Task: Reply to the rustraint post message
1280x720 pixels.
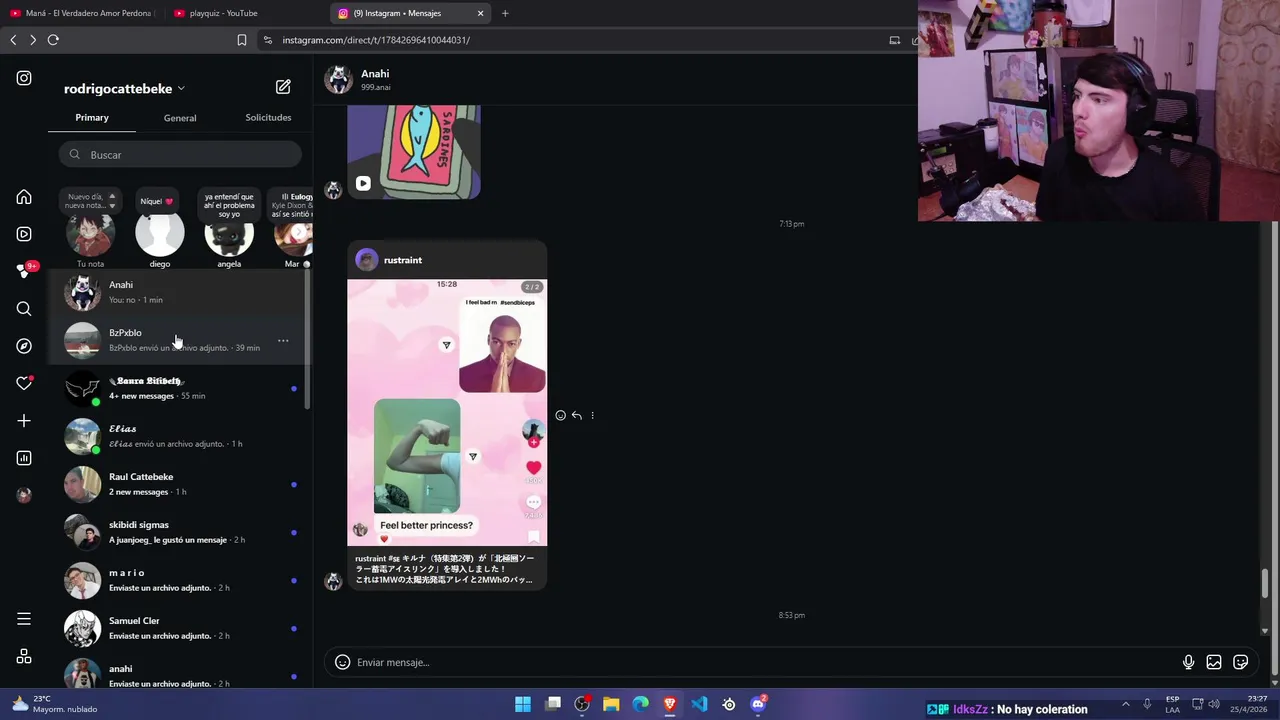Action: [x=577, y=415]
